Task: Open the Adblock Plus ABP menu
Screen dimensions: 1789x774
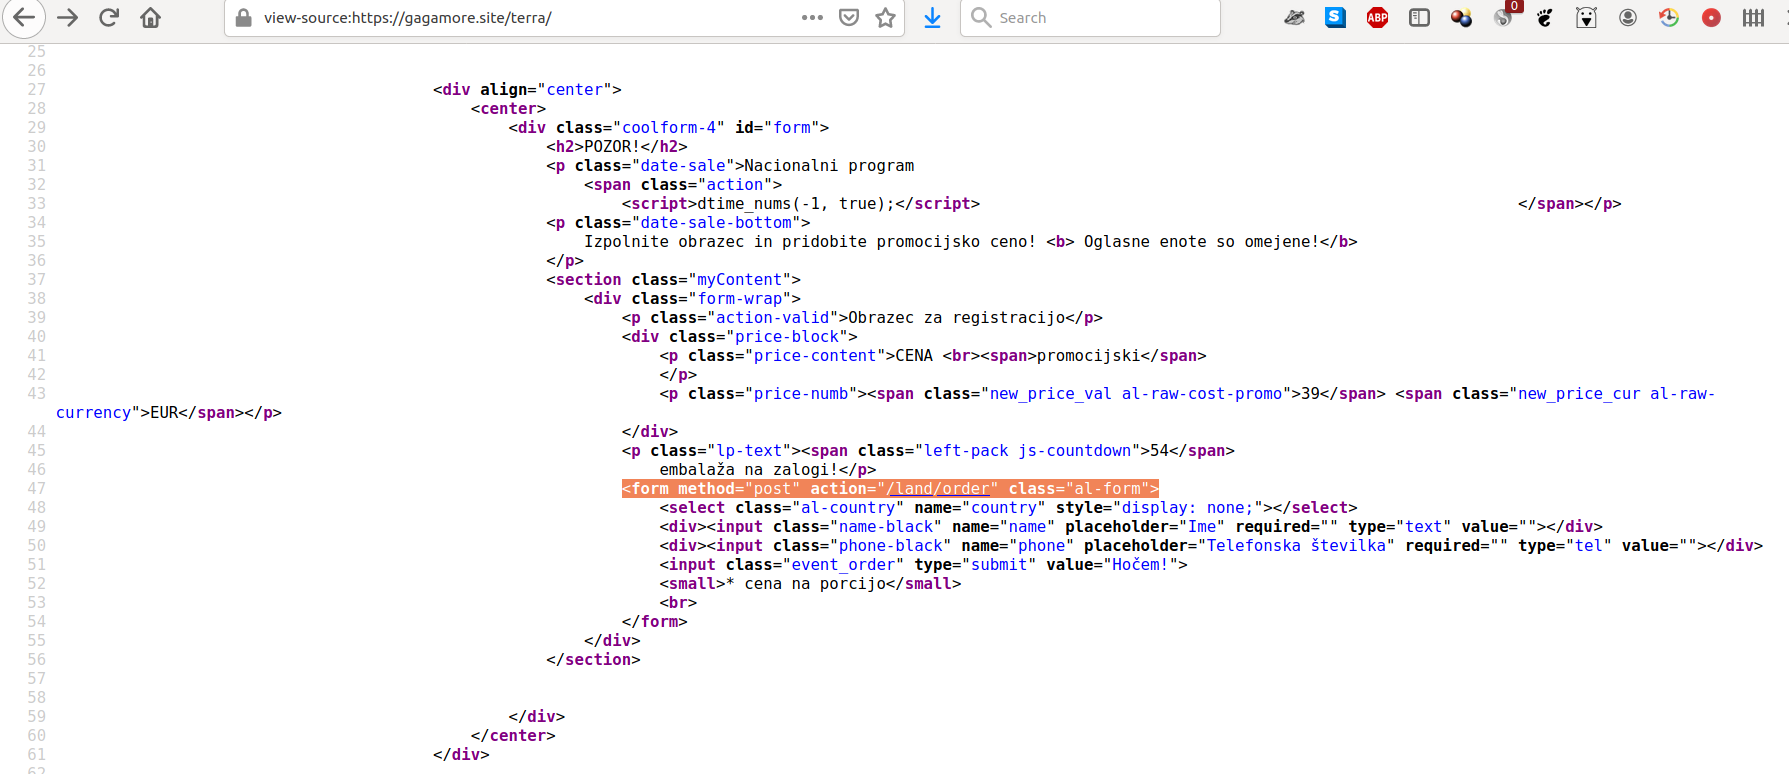Action: pos(1377,17)
